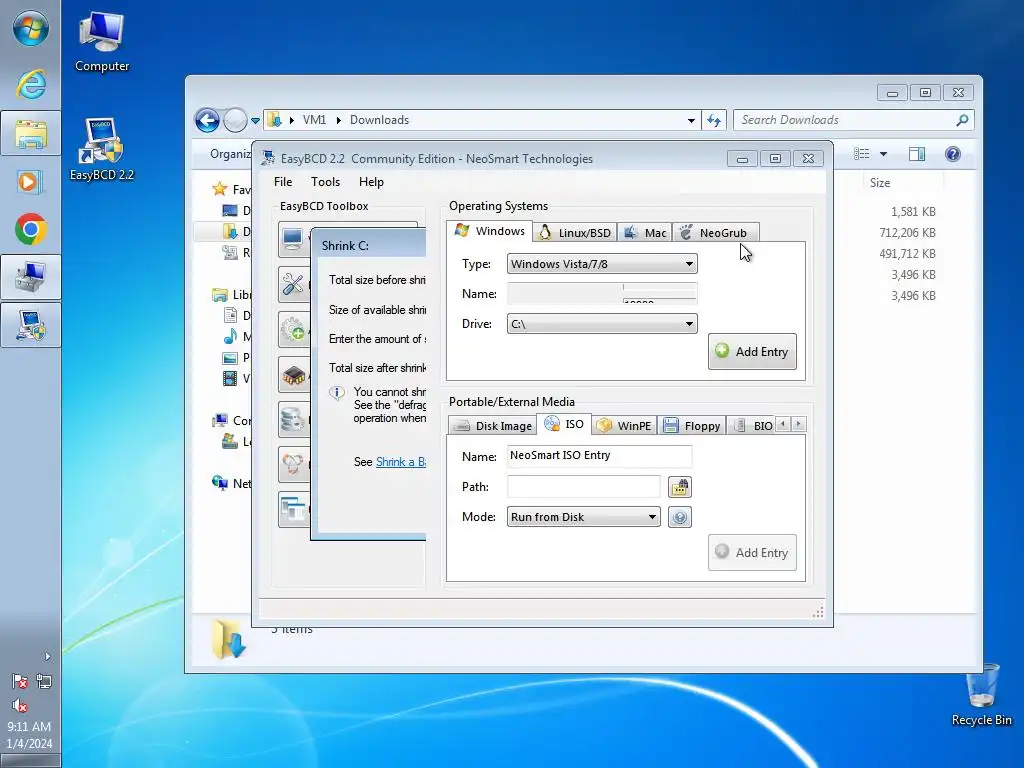Open View Settings monitor icon in EasyBCD Toolbox
Viewport: 1024px width, 768px height.
coord(293,239)
